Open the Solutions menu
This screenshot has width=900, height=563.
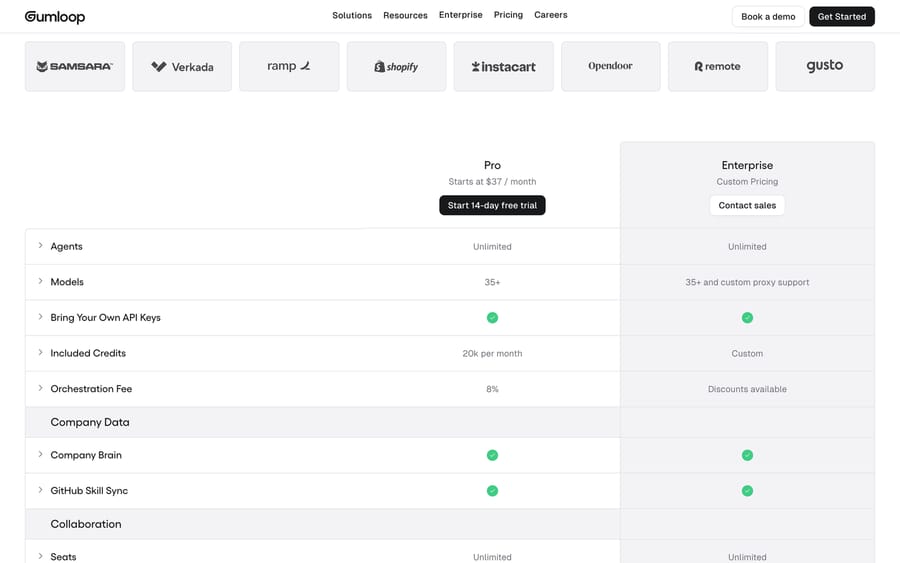click(352, 15)
